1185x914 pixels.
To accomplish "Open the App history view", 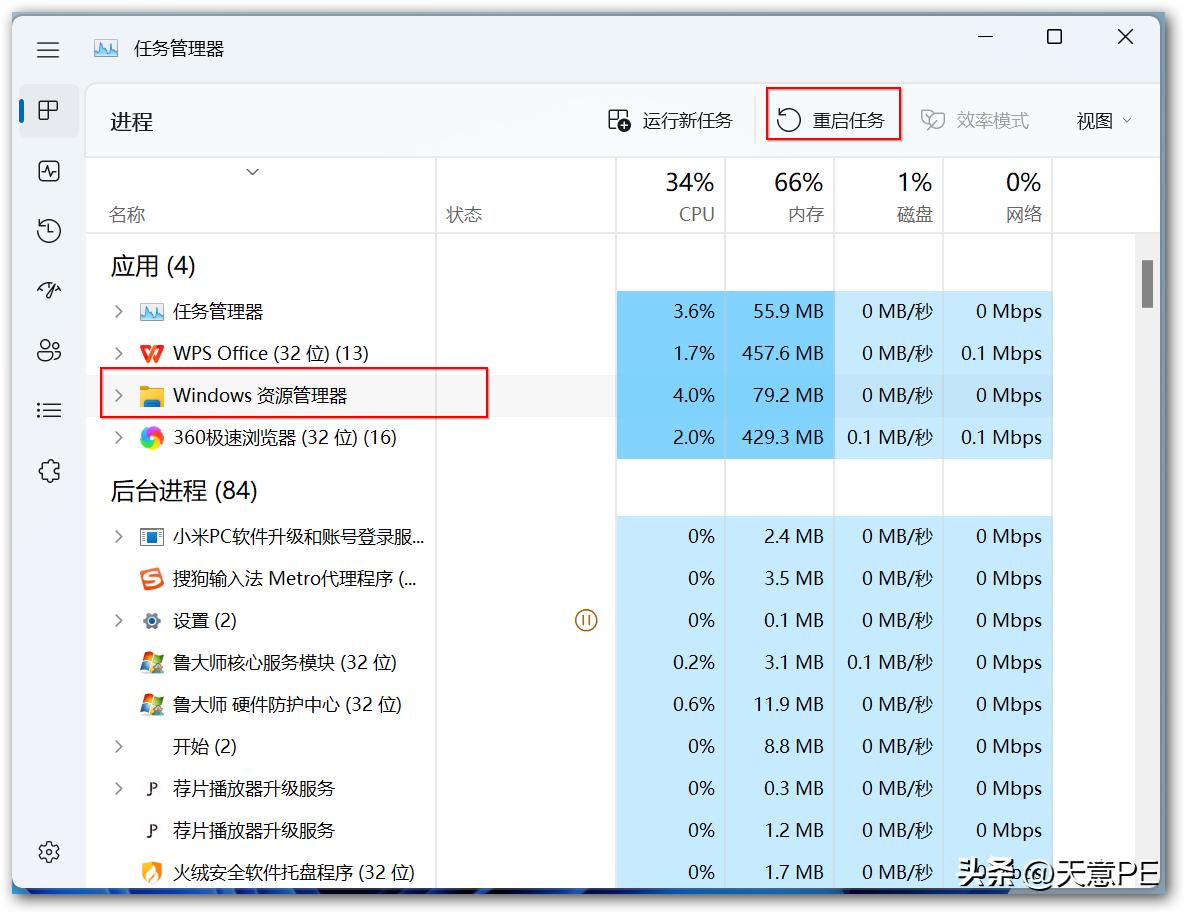I will click(x=47, y=231).
